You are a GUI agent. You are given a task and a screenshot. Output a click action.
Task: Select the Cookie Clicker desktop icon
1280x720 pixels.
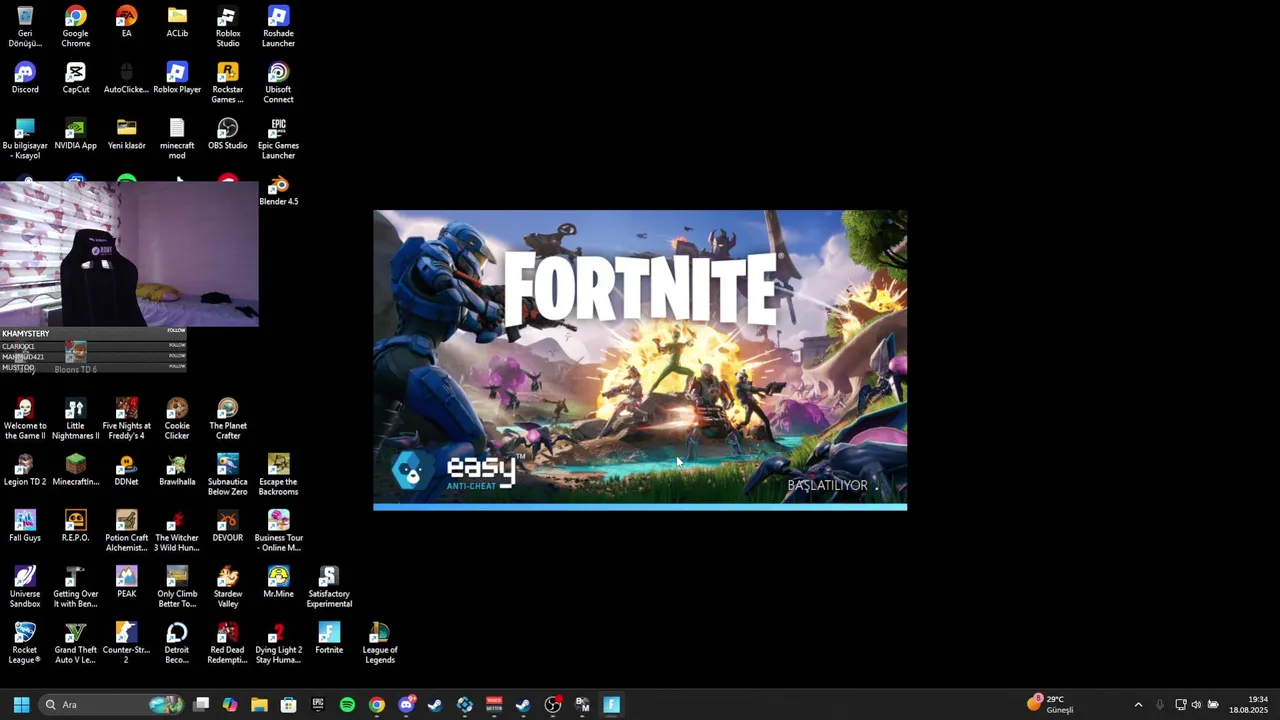click(x=177, y=419)
